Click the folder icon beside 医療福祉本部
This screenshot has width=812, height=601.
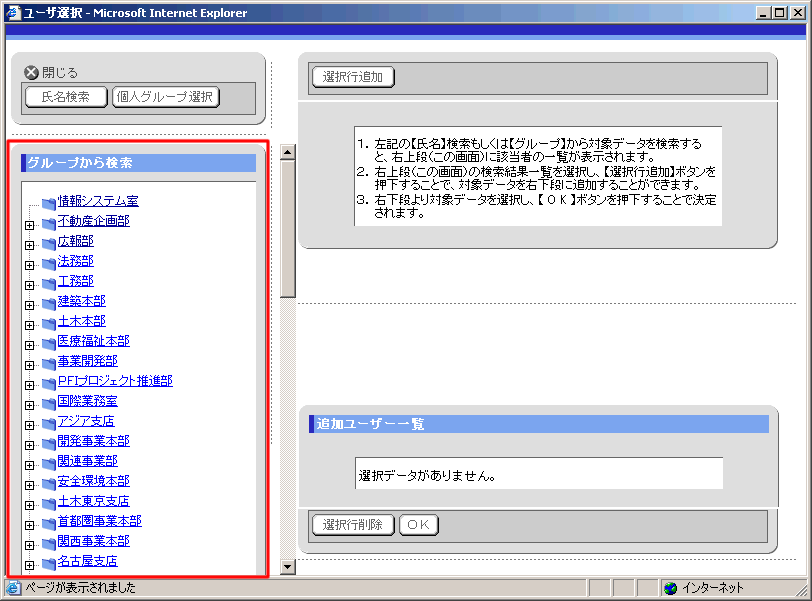pos(49,344)
